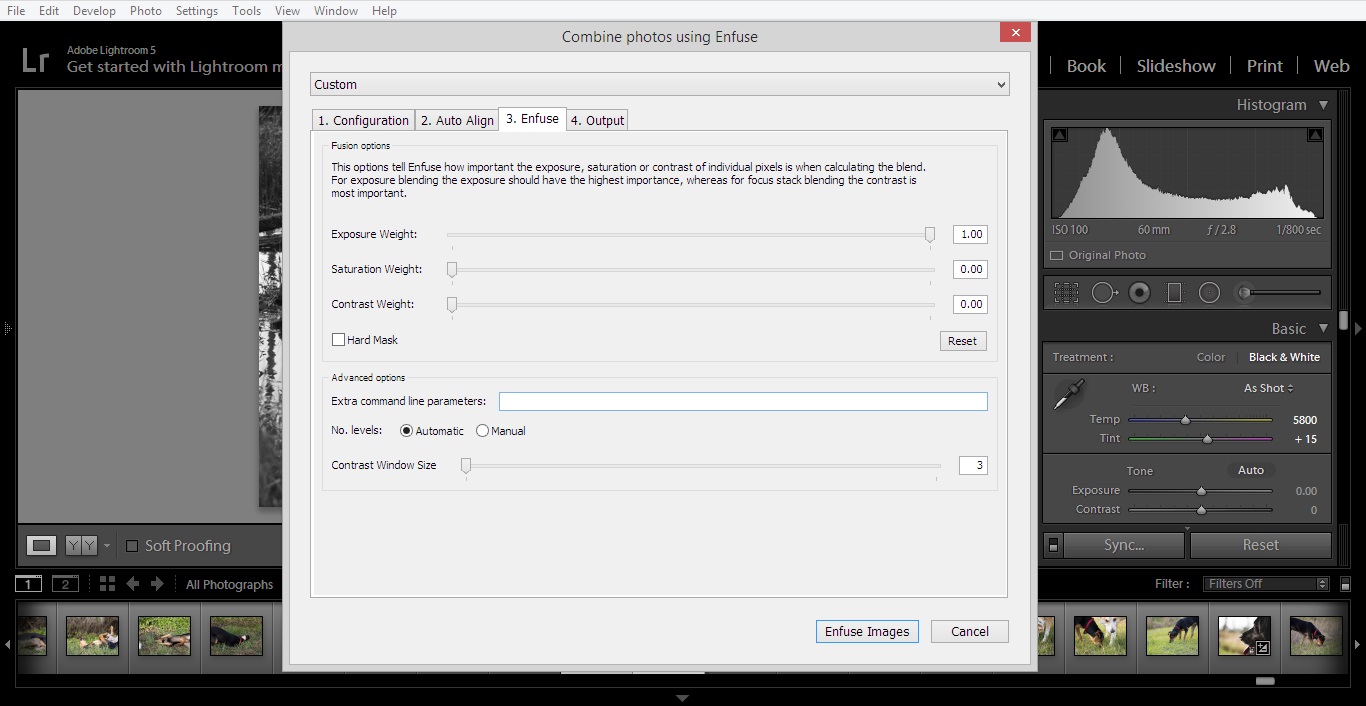Viewport: 1366px width, 706px height.
Task: Show left panel via left edge arrow
Action: click(6, 328)
